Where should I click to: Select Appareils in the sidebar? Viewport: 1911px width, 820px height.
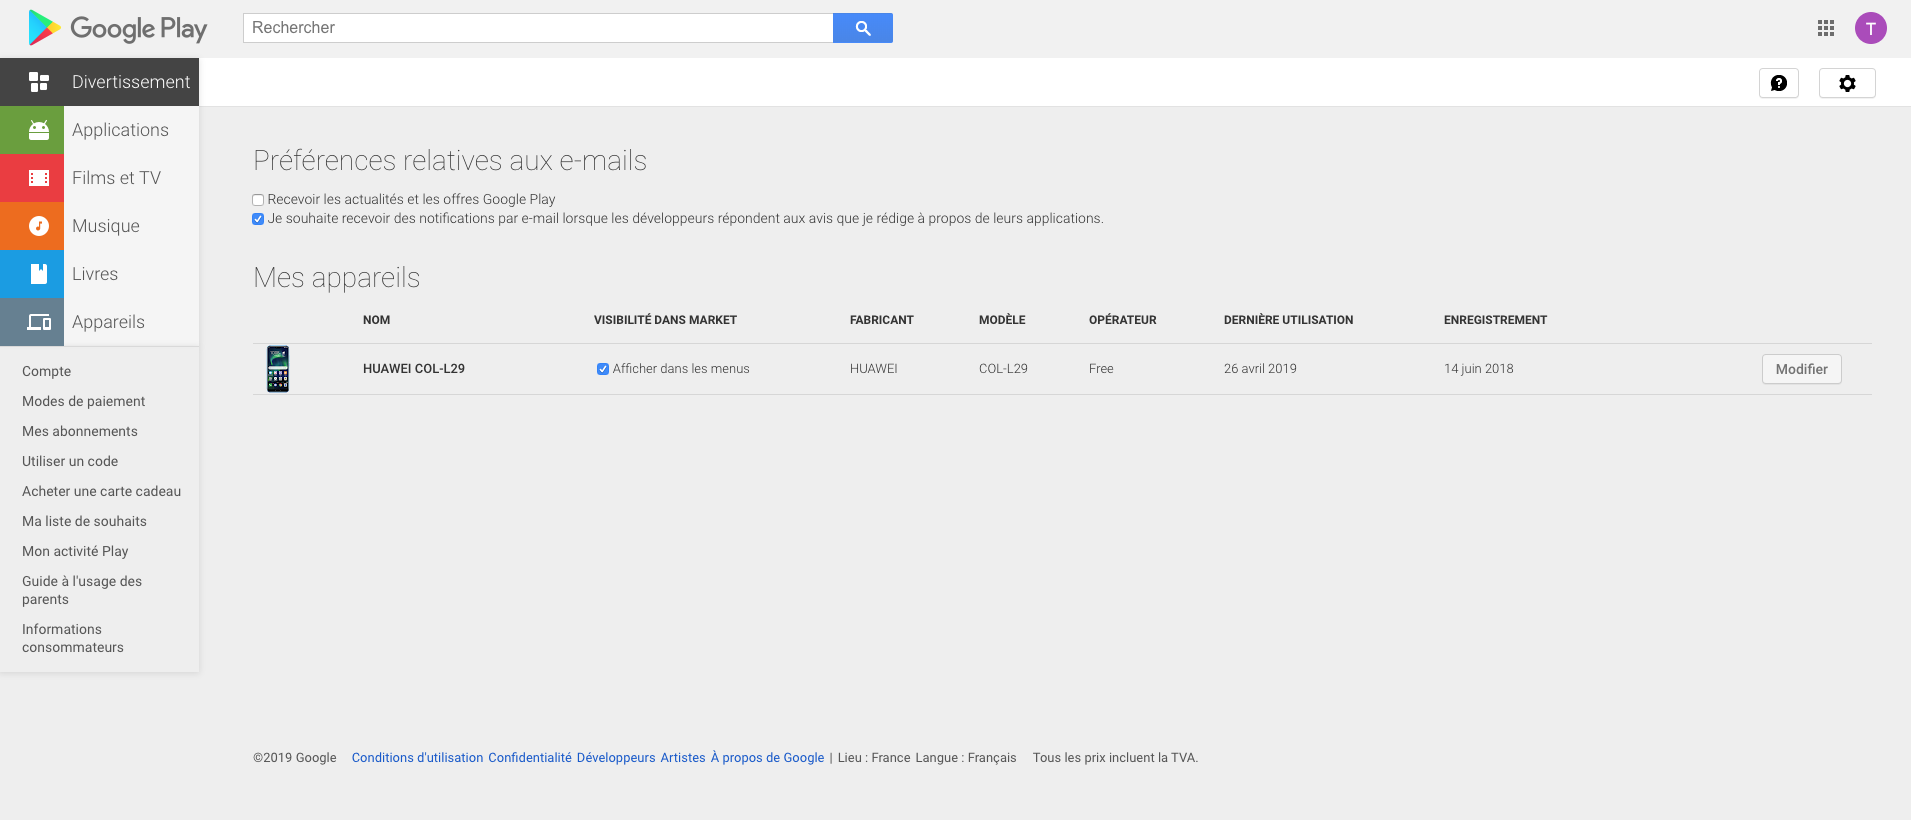pos(108,322)
